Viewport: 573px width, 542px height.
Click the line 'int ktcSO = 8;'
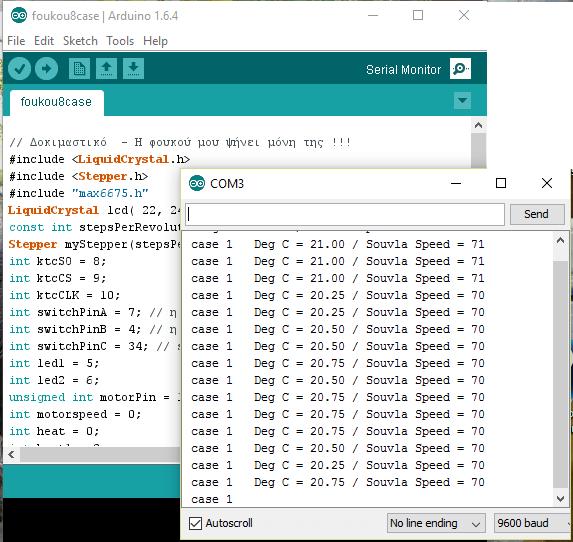[57, 261]
